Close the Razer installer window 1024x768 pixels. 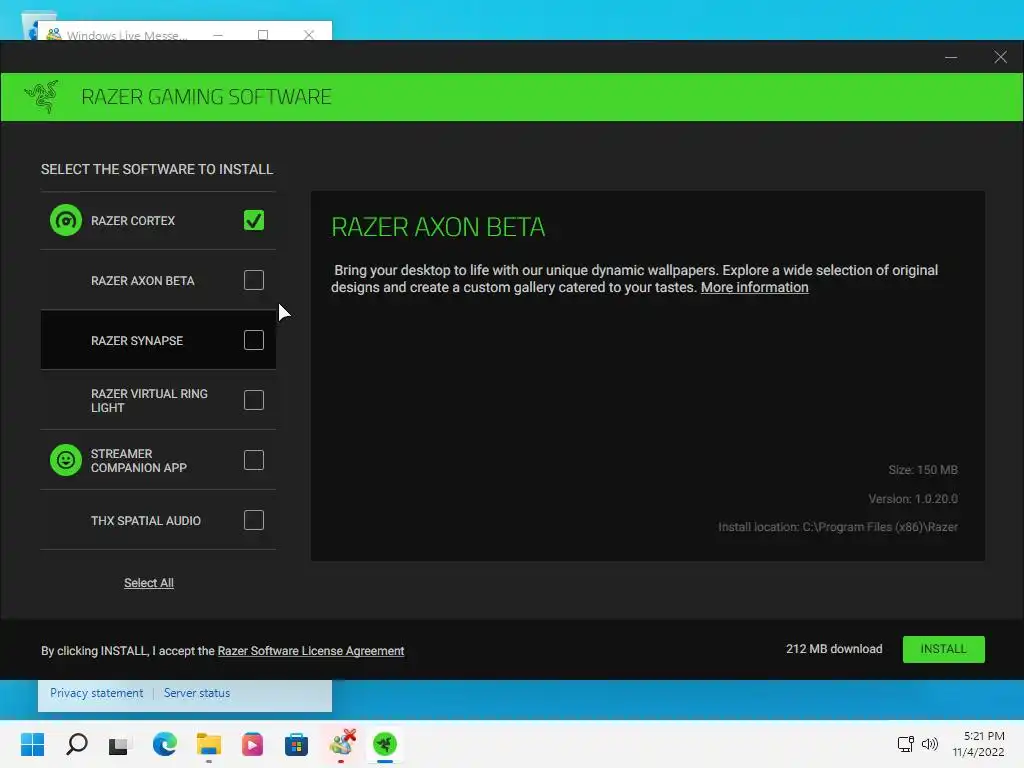click(1000, 57)
